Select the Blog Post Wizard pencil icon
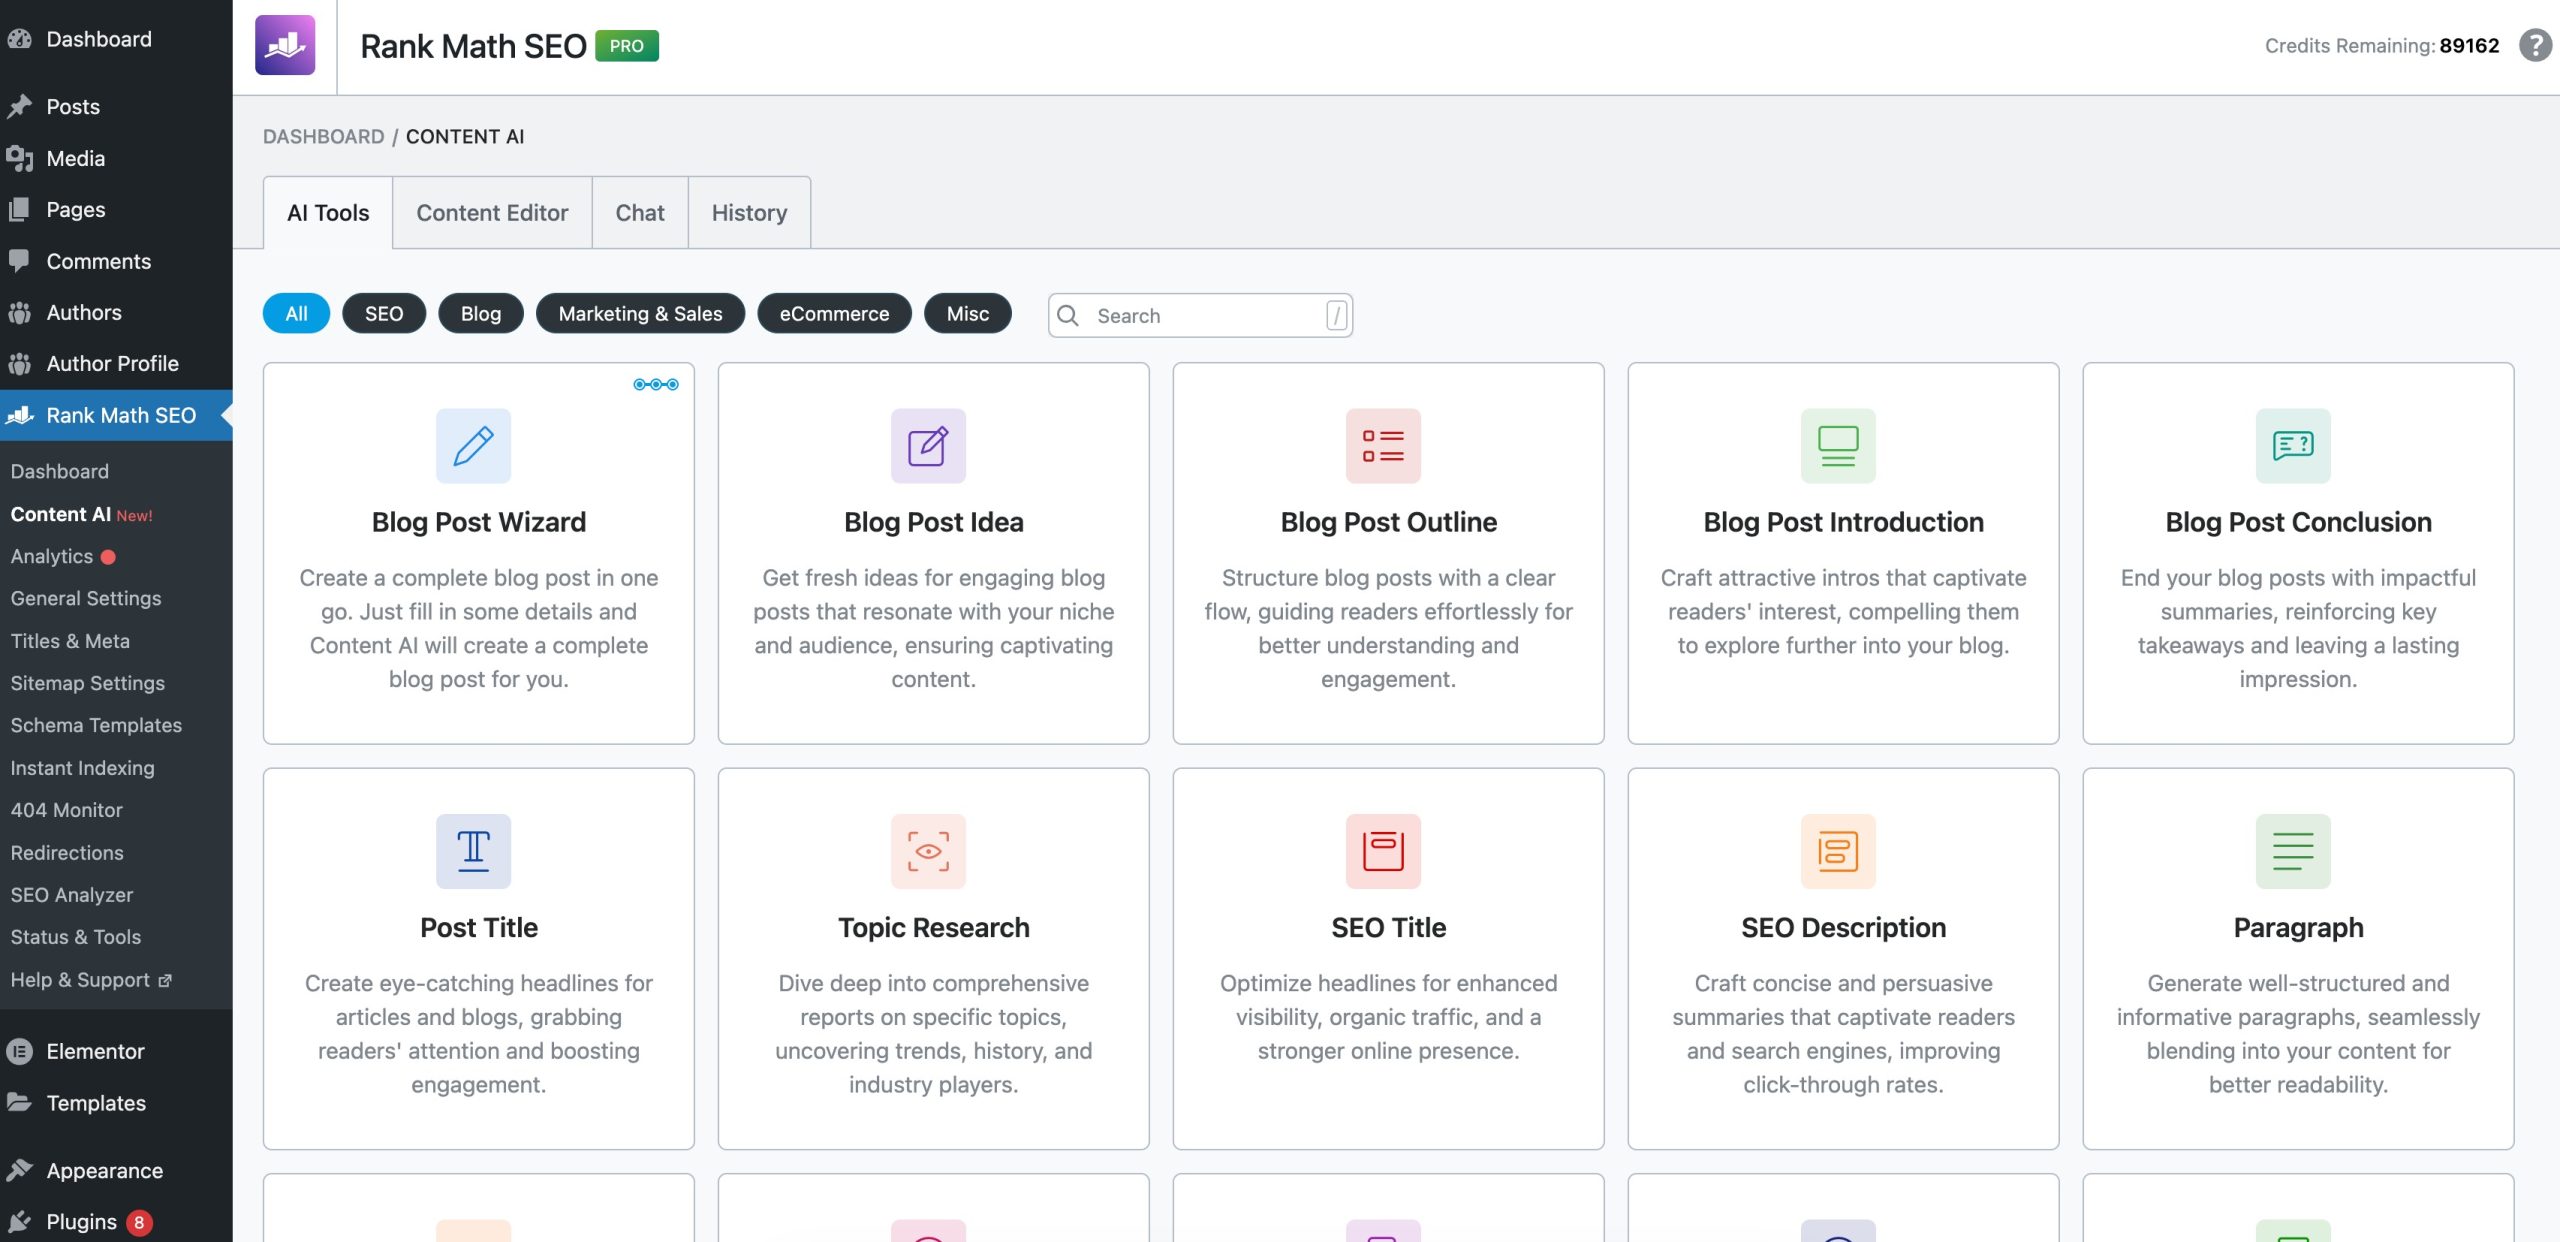 pyautogui.click(x=472, y=446)
